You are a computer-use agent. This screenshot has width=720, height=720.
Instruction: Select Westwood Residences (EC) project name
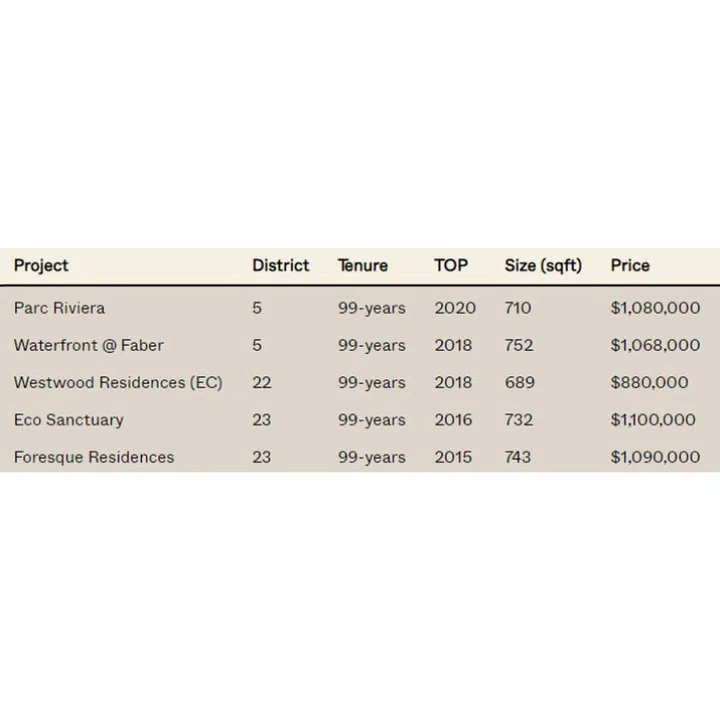point(118,382)
